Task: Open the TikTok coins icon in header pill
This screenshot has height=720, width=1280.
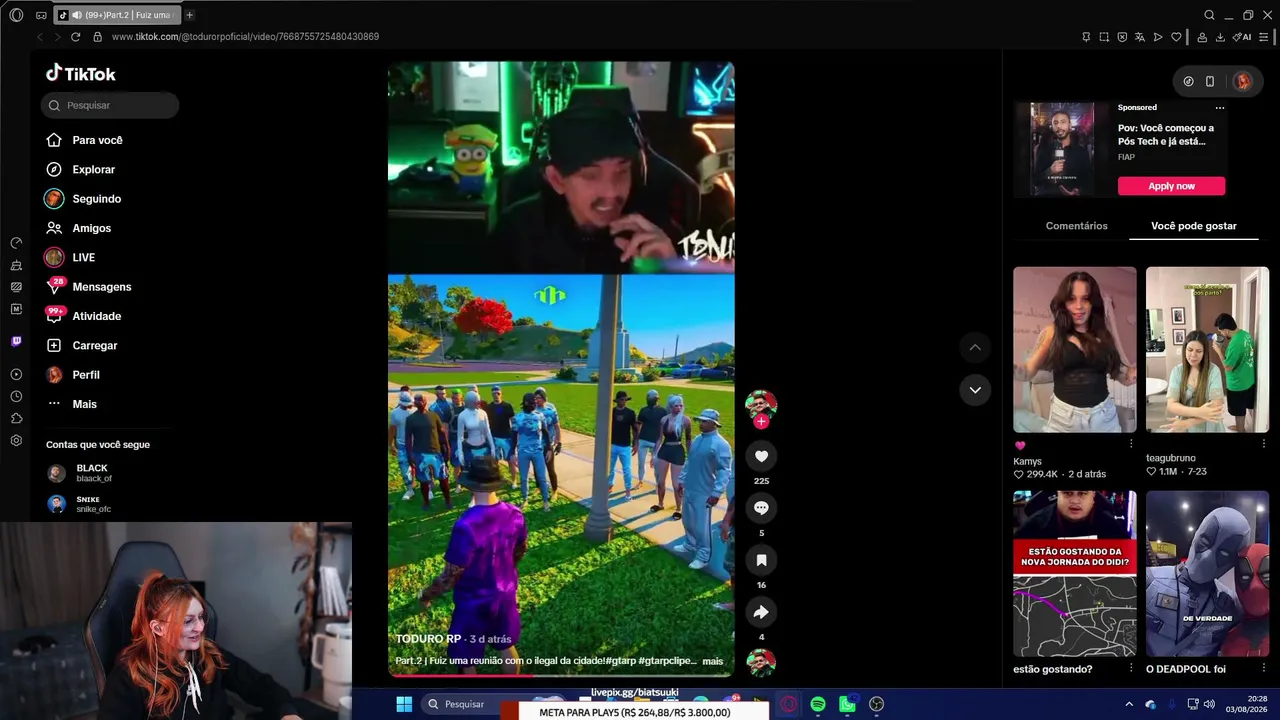Action: (x=1188, y=82)
